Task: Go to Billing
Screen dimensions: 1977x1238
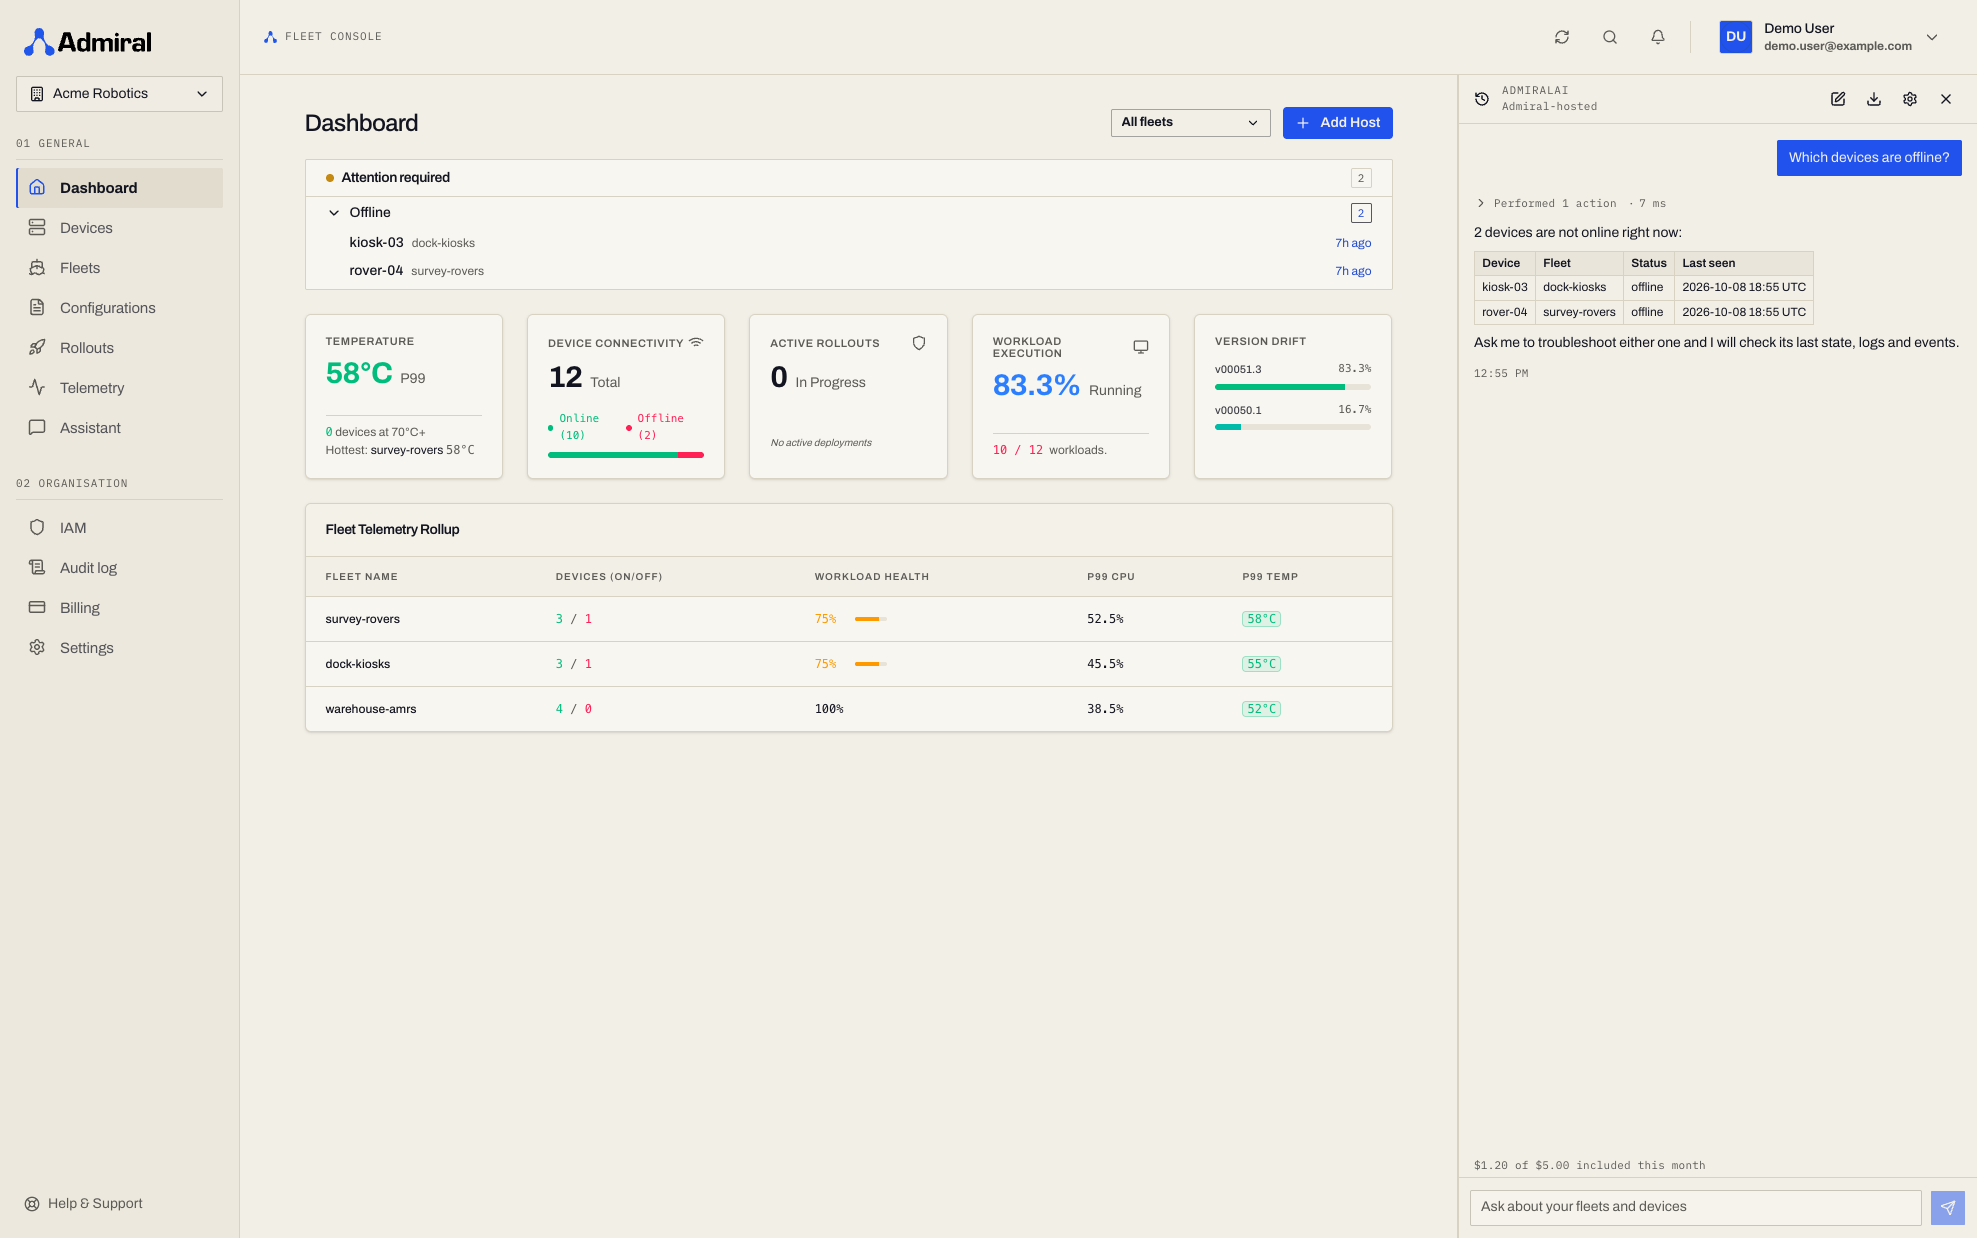Action: pos(119,608)
